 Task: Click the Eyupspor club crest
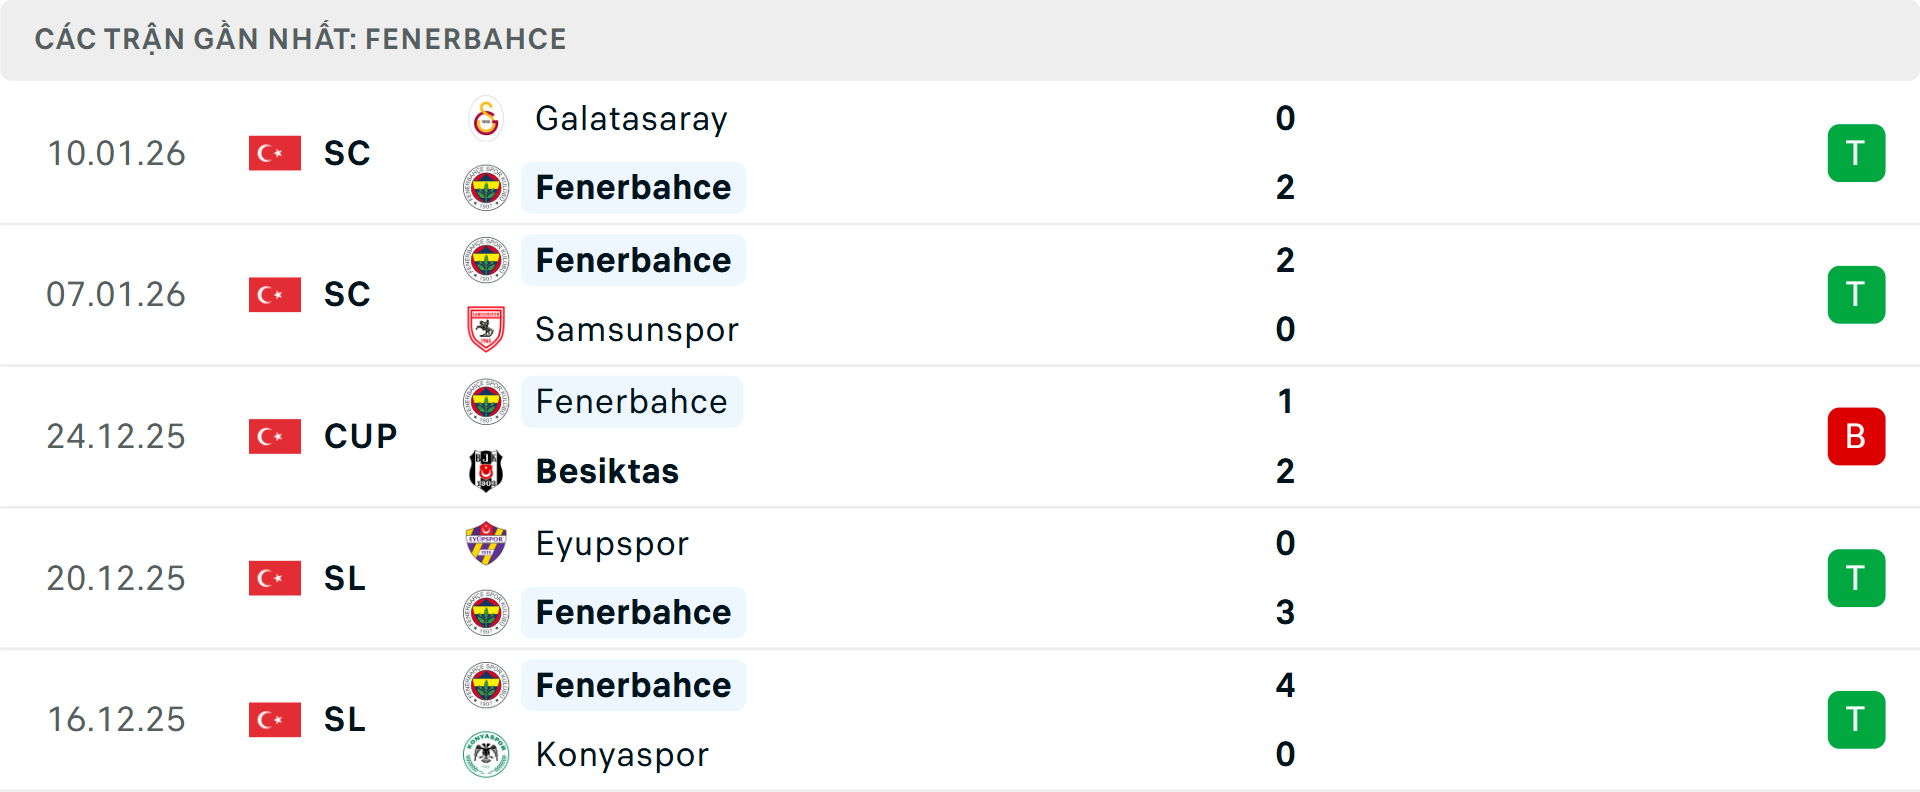point(486,544)
